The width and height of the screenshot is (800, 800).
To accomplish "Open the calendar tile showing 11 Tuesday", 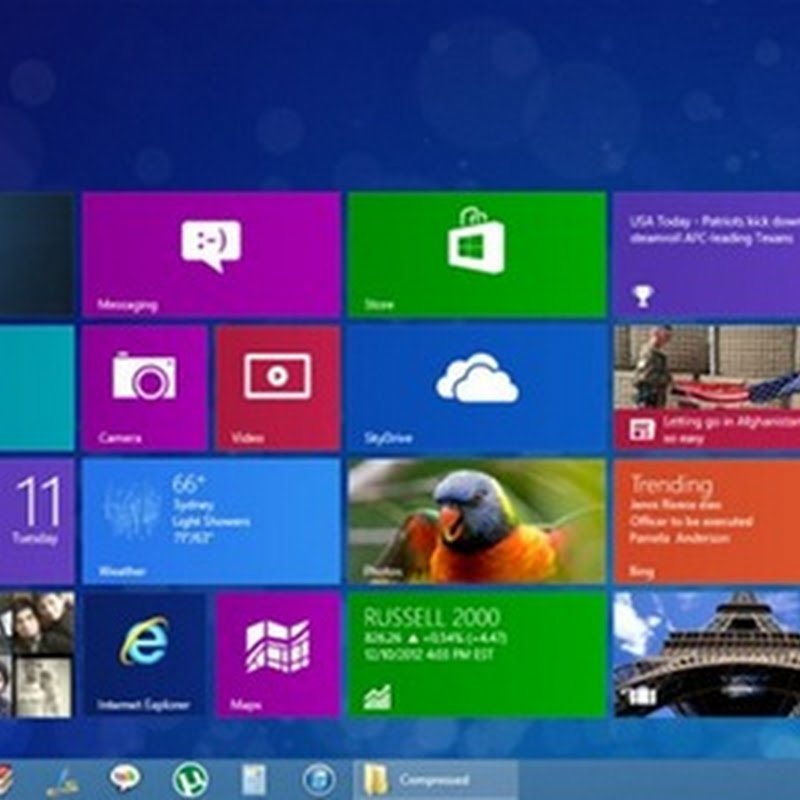I will point(36,521).
